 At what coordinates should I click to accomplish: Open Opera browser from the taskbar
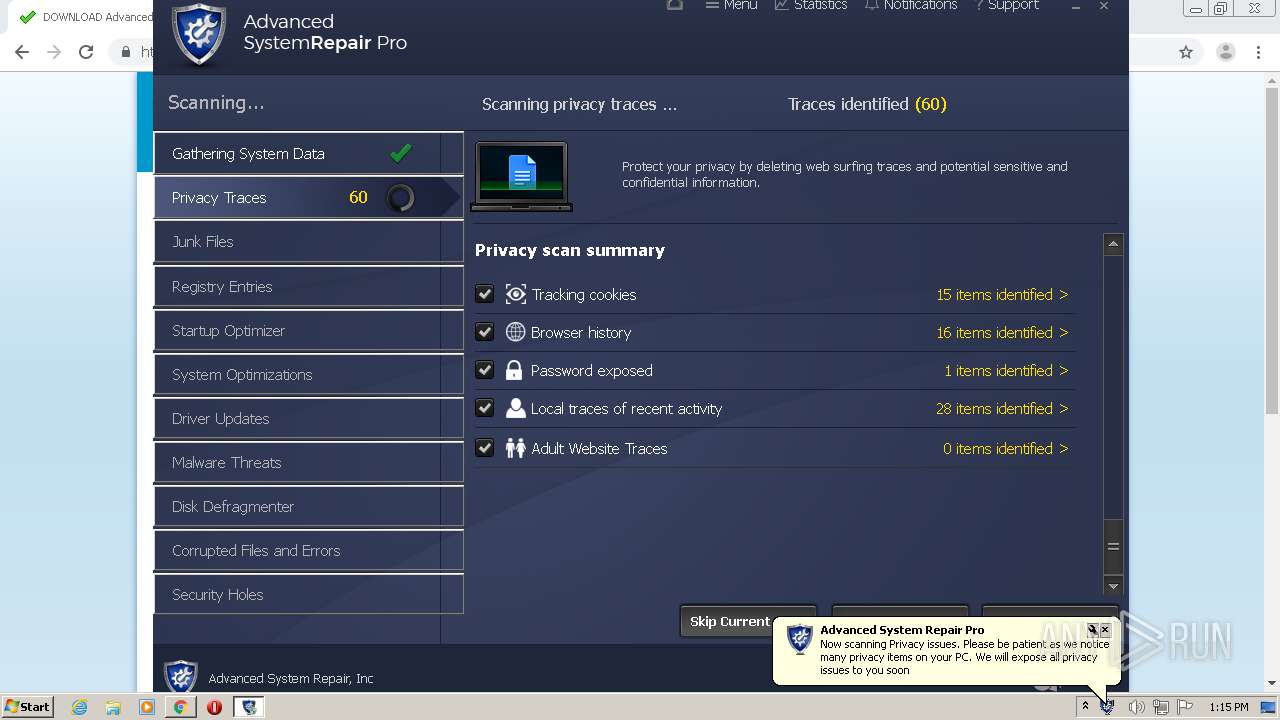click(x=214, y=707)
